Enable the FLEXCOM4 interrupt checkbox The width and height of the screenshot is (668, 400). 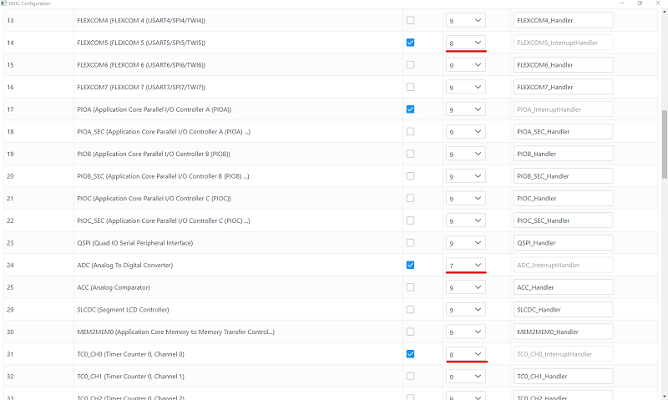410,20
